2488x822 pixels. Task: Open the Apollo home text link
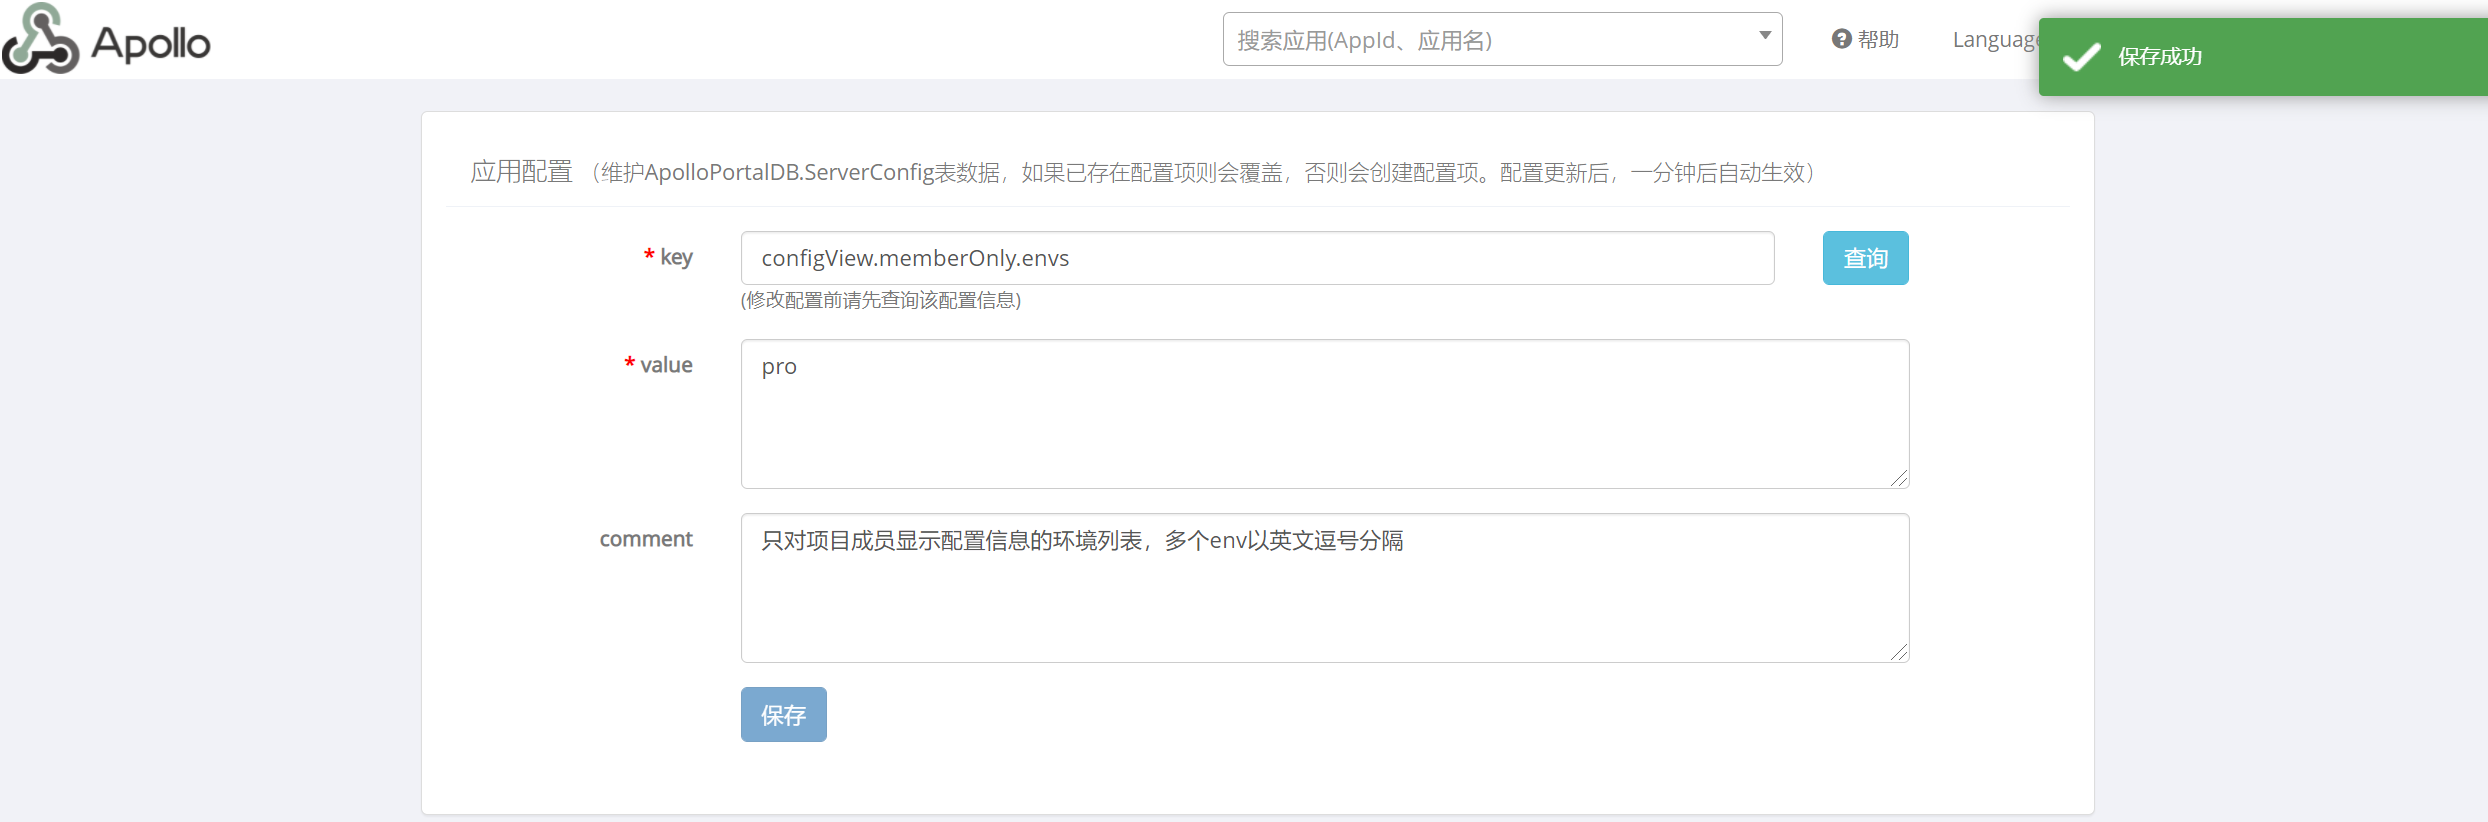point(151,43)
